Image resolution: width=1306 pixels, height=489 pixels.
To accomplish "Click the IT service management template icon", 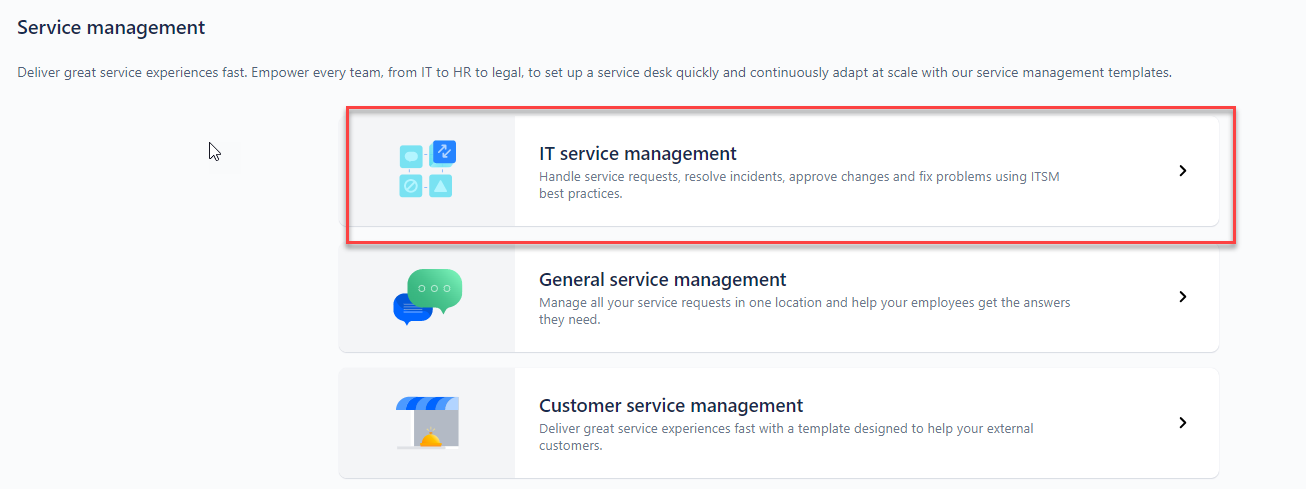I will click(427, 170).
